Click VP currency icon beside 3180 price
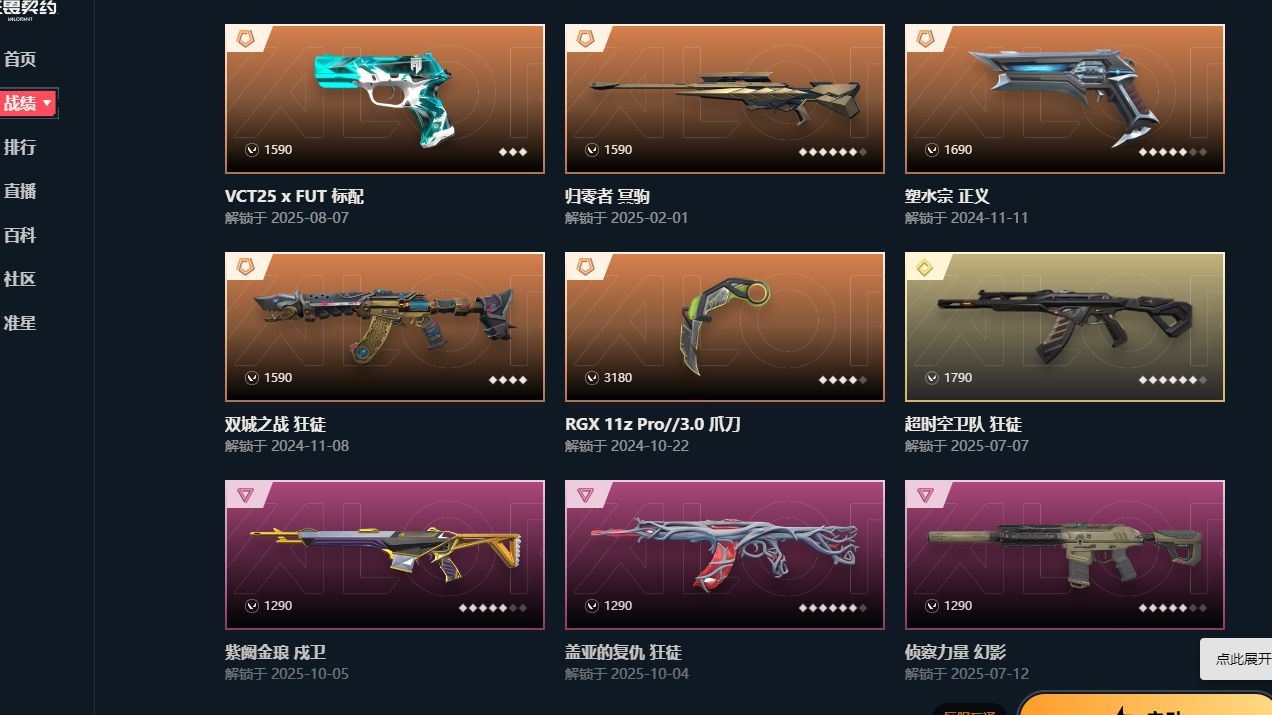This screenshot has width=1272, height=715. point(592,378)
